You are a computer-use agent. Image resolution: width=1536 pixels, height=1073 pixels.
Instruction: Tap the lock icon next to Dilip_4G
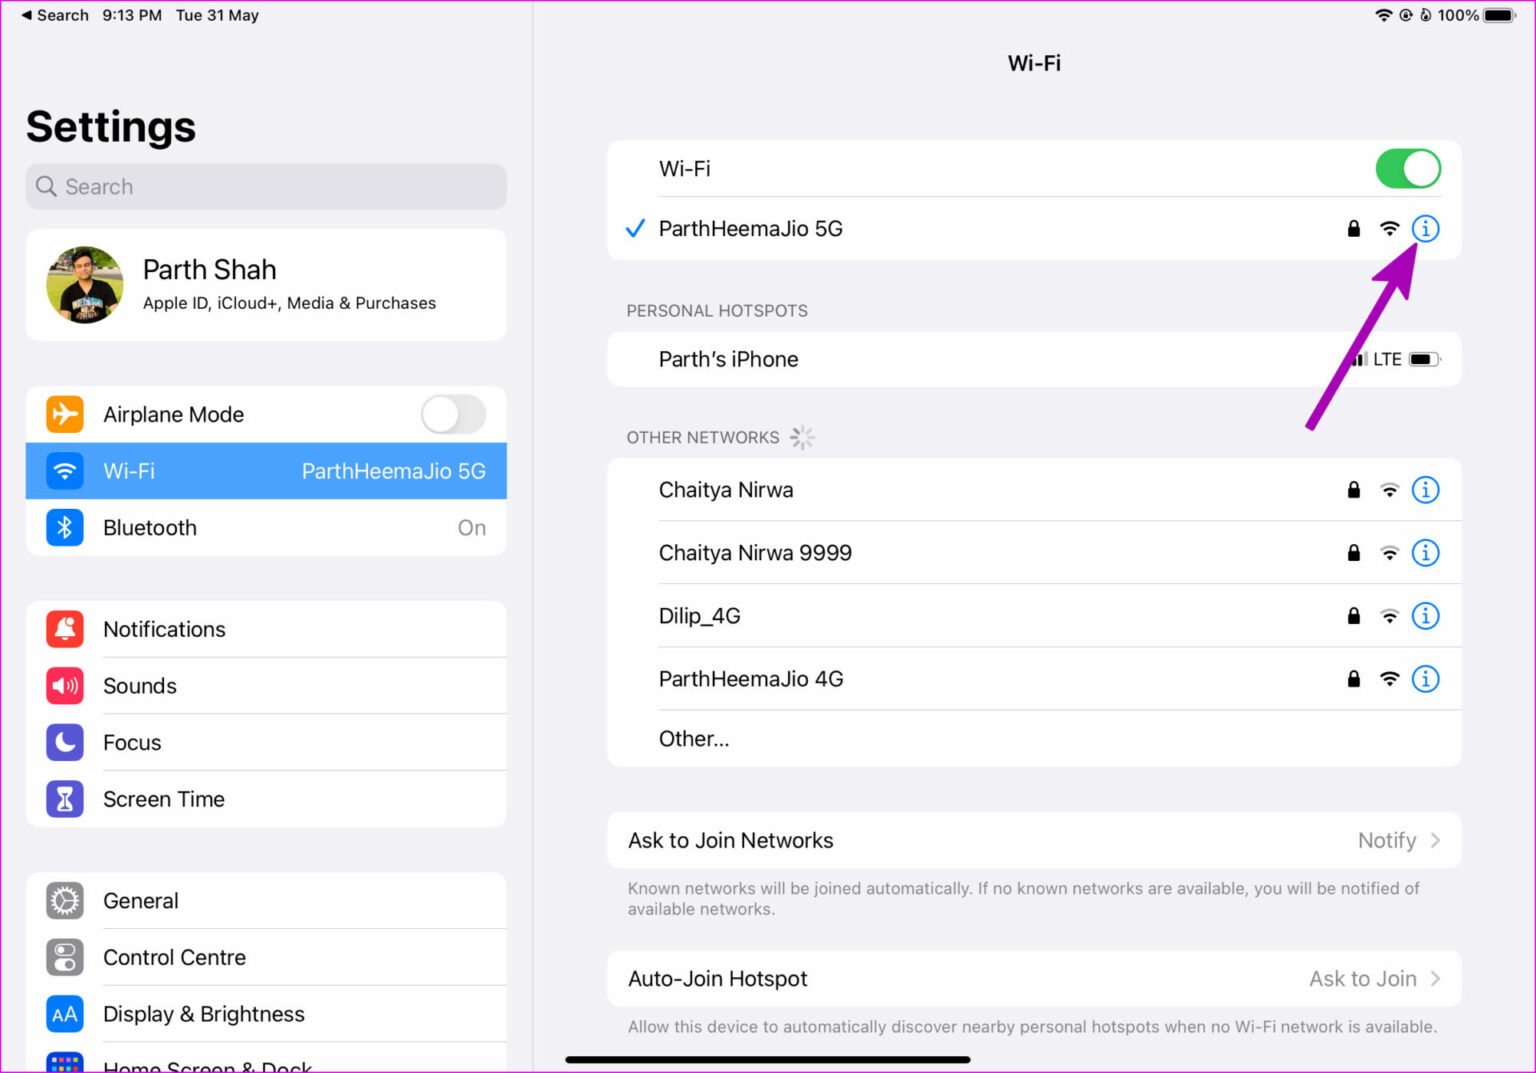tap(1353, 616)
